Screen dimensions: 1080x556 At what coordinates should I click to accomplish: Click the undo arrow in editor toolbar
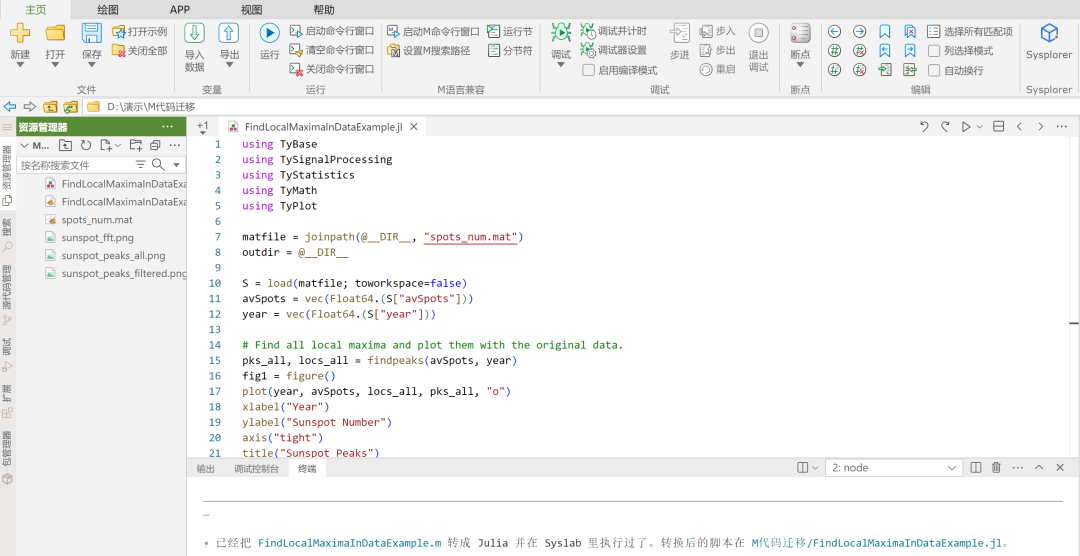pyautogui.click(x=924, y=127)
